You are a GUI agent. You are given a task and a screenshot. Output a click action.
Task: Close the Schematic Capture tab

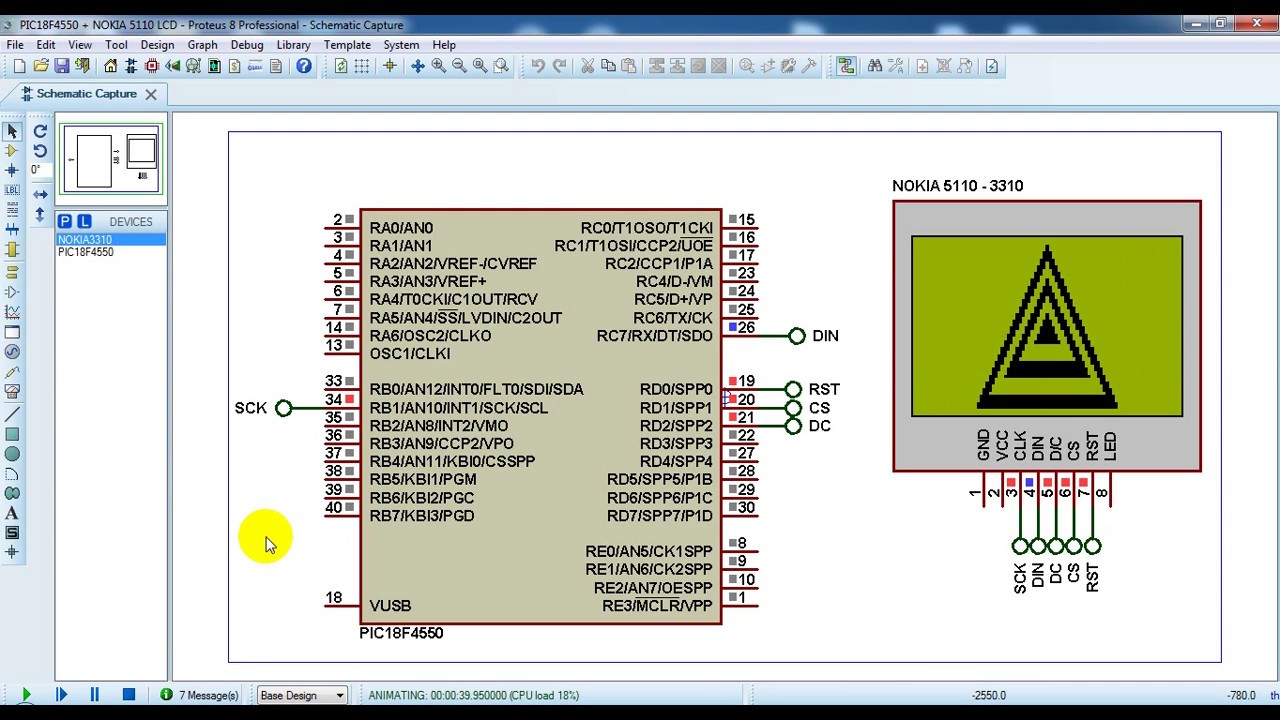tap(151, 94)
